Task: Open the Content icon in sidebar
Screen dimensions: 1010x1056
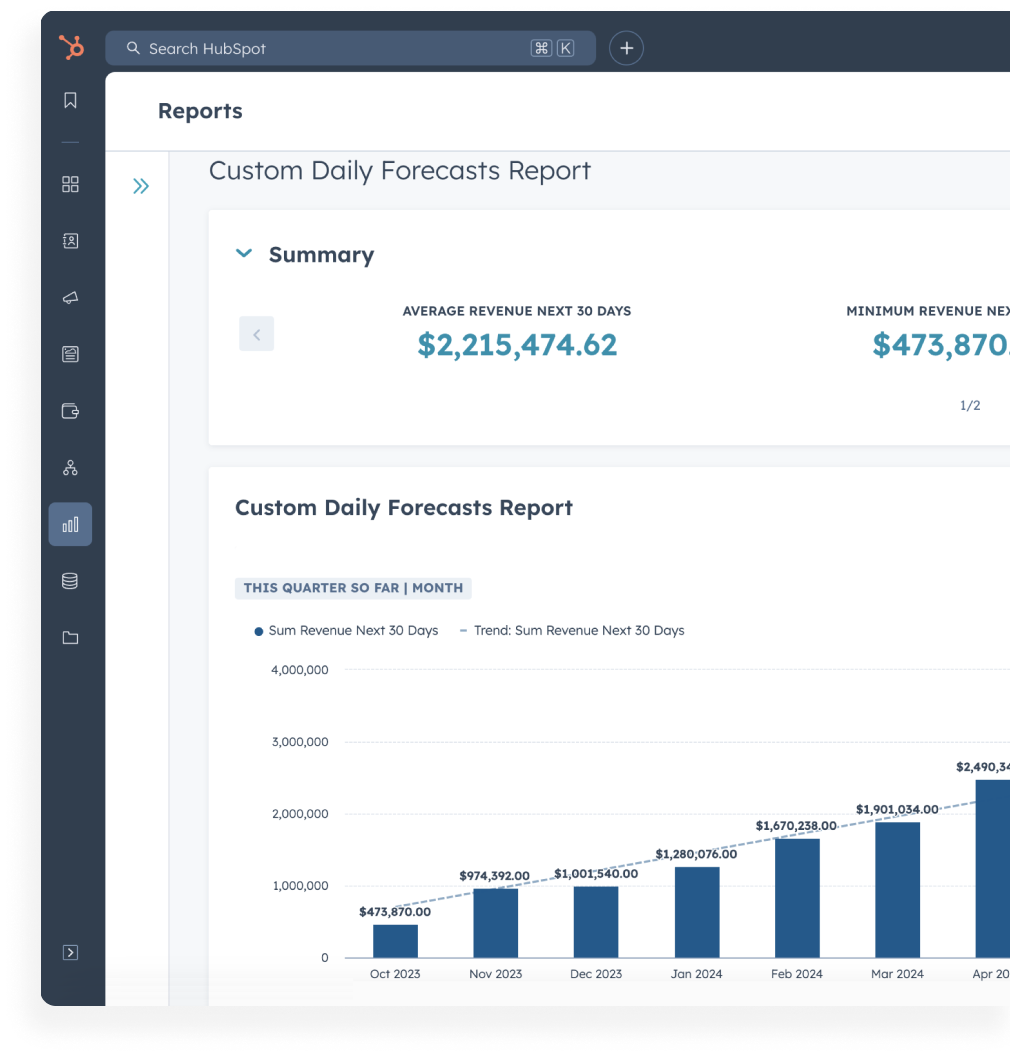Action: tap(70, 354)
